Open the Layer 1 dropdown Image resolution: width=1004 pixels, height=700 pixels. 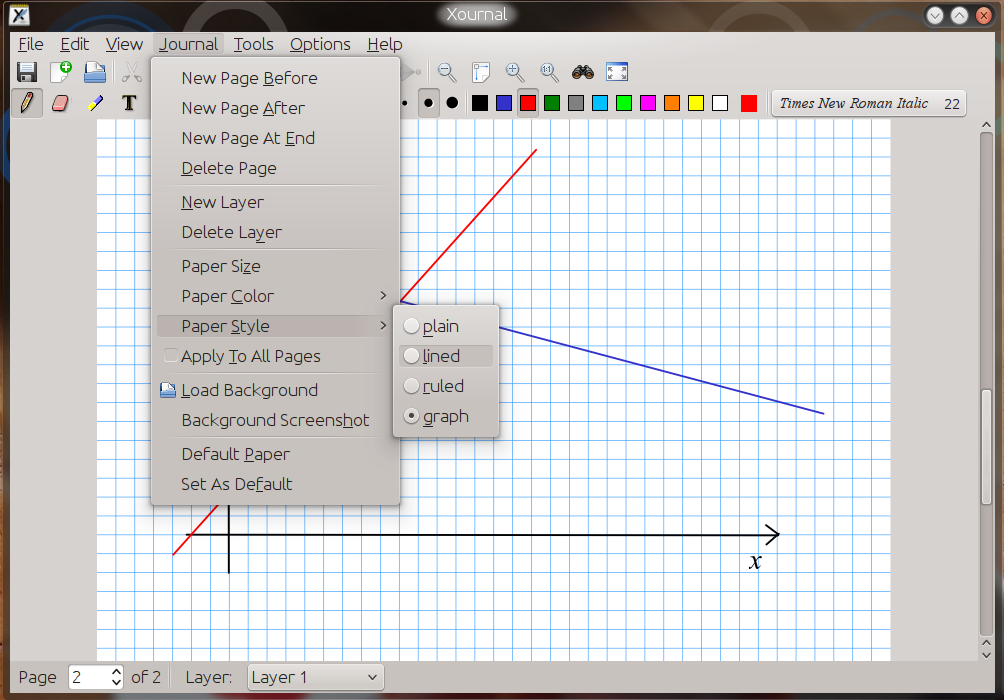click(315, 677)
